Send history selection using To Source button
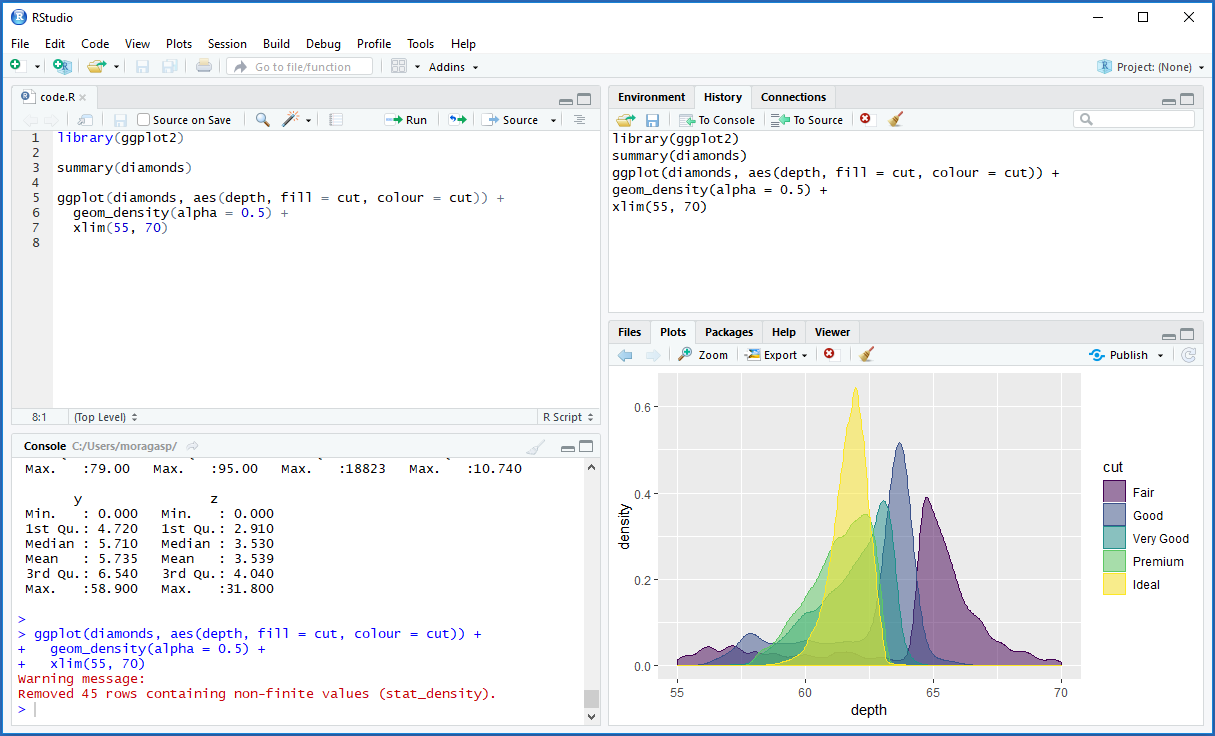Screen dimensions: 1215x736 (x=807, y=119)
